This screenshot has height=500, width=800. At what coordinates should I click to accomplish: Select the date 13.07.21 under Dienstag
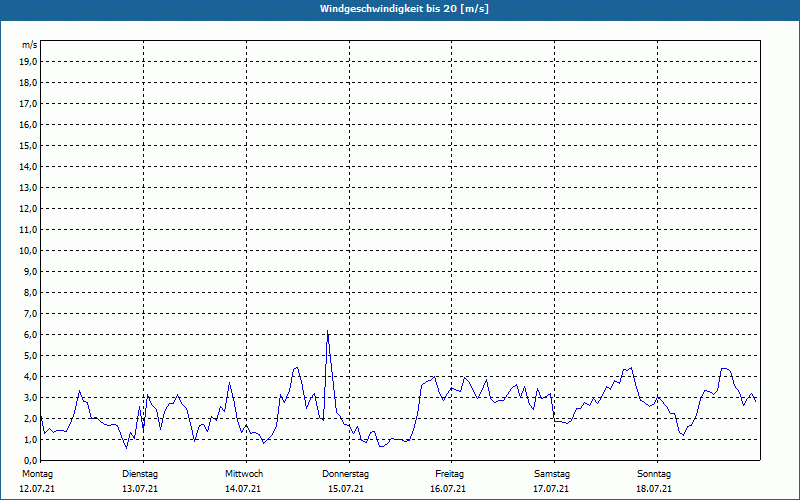(140, 489)
